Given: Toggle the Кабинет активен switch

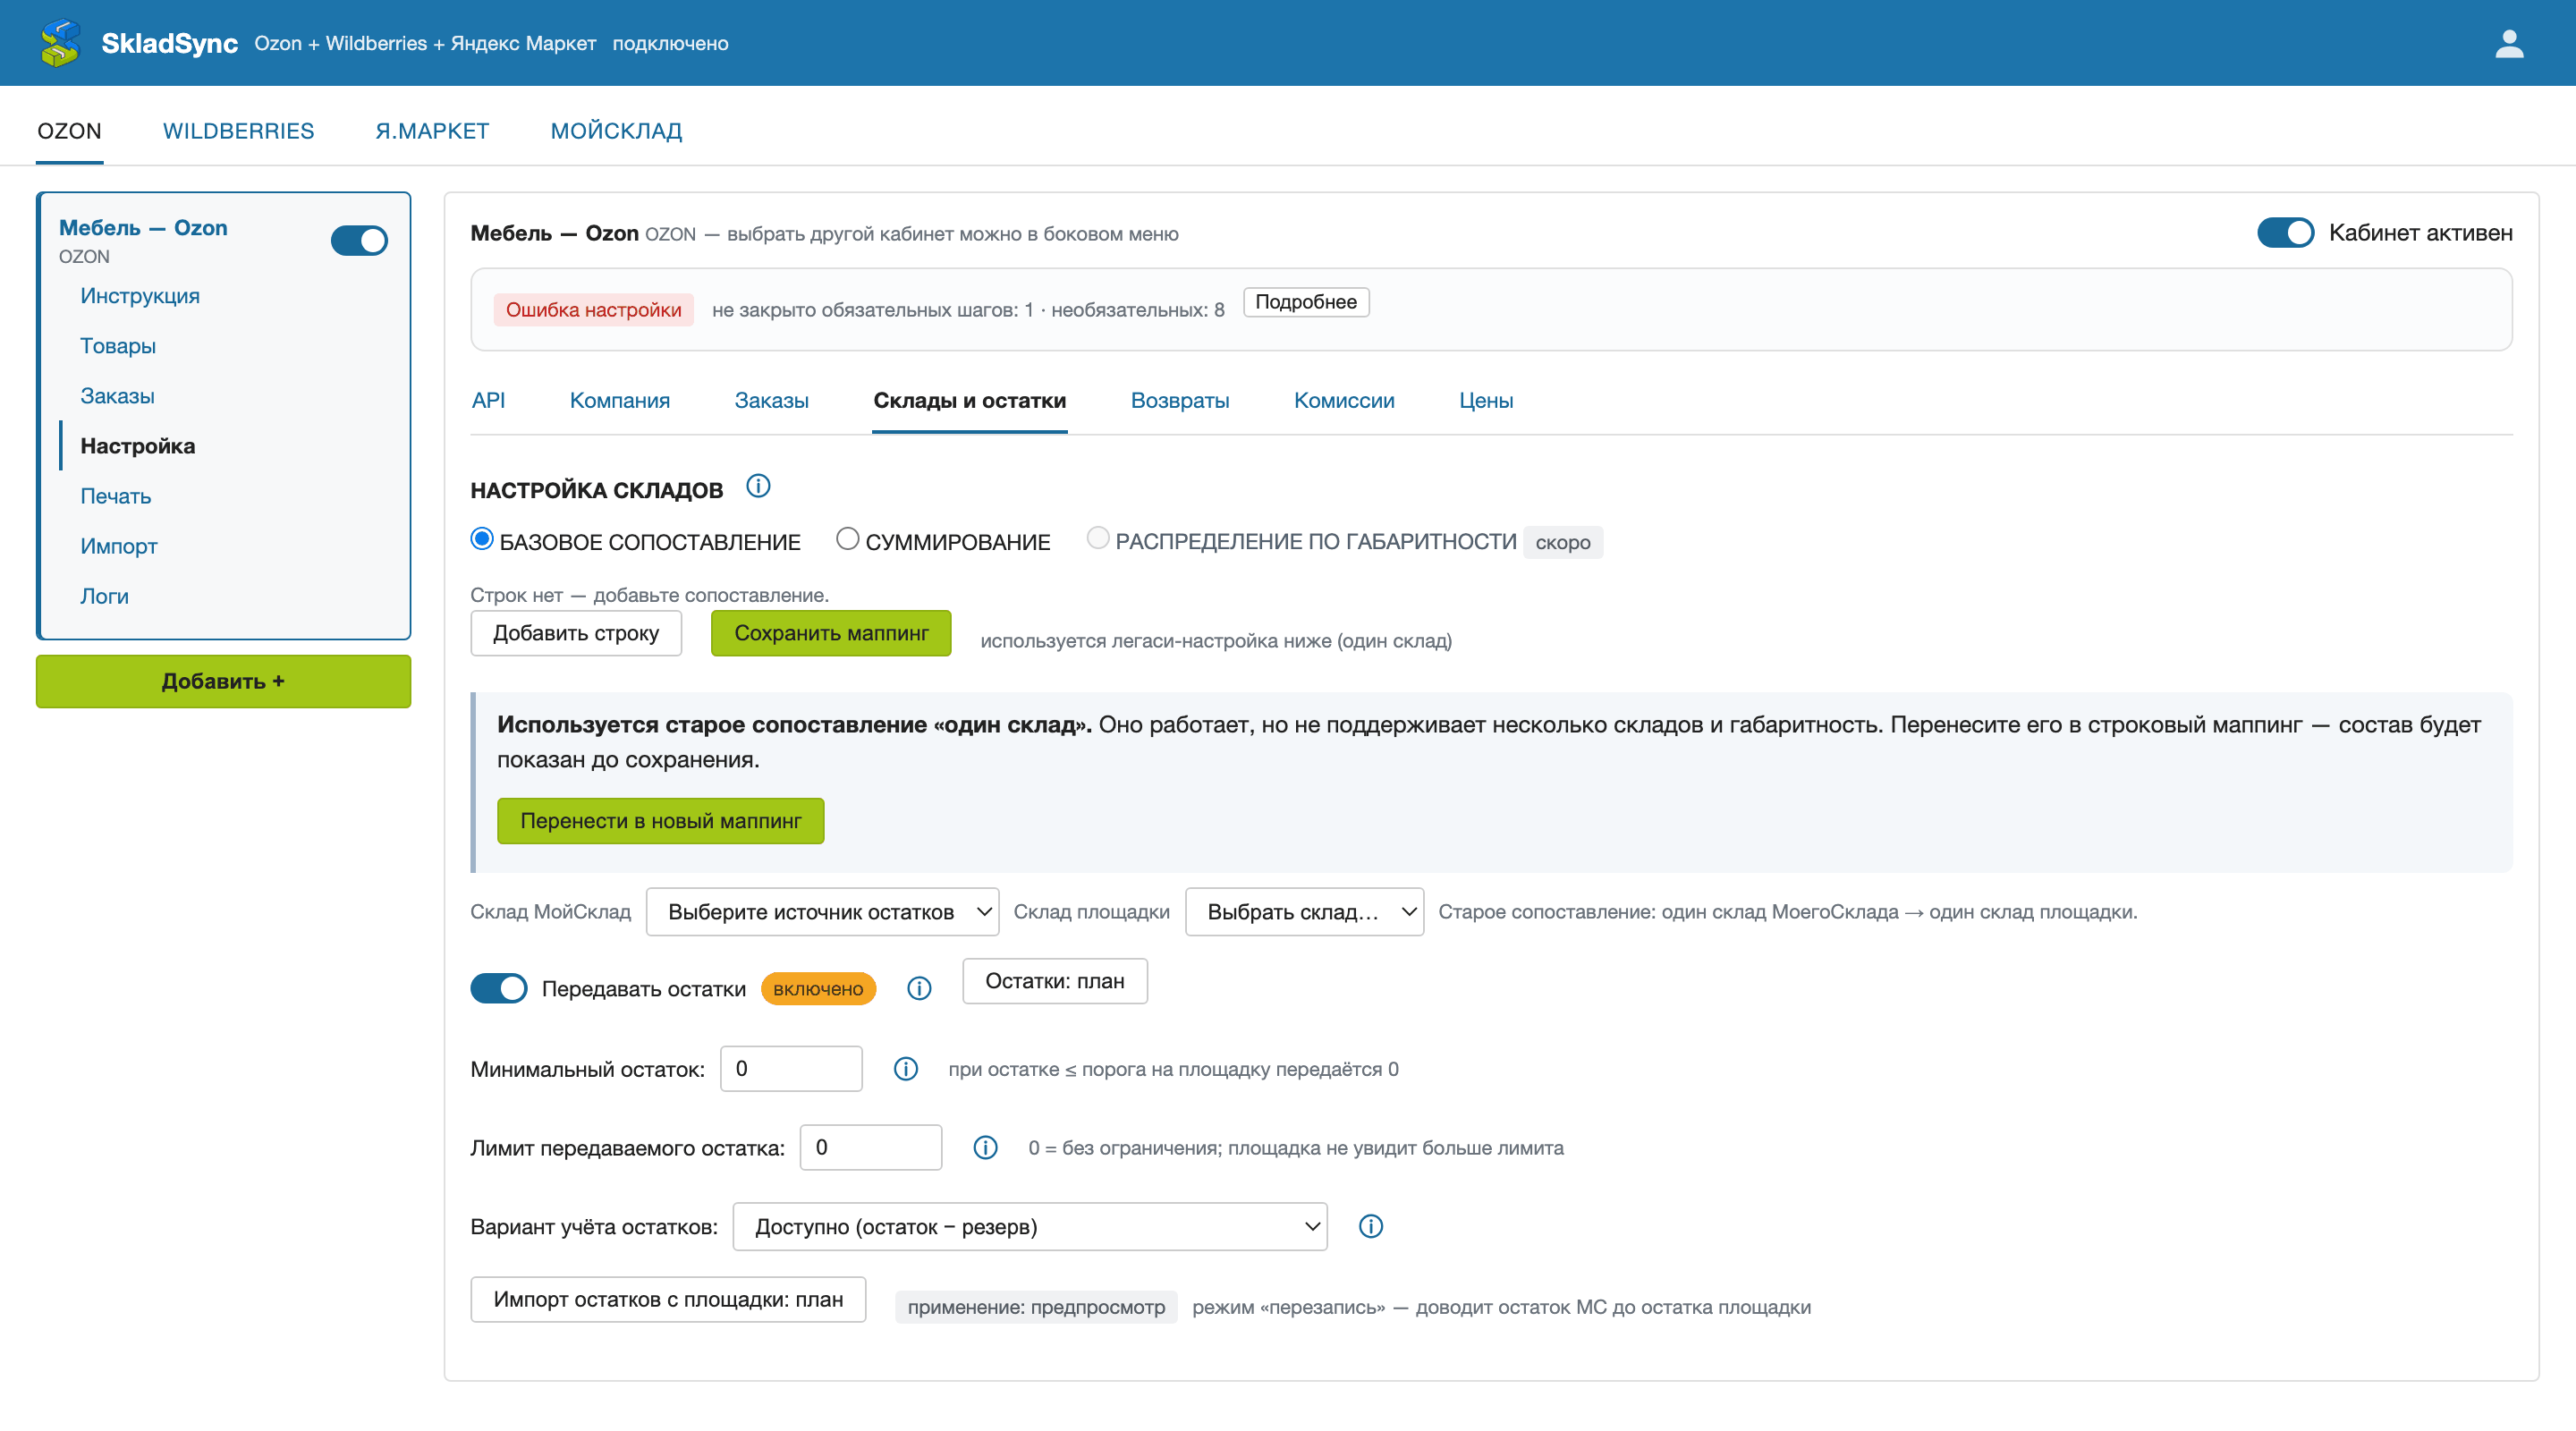Looking at the screenshot, I should (2285, 232).
